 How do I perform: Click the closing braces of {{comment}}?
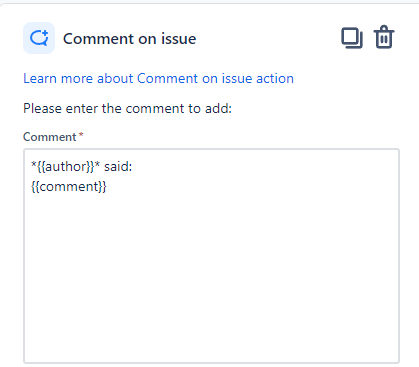click(102, 186)
